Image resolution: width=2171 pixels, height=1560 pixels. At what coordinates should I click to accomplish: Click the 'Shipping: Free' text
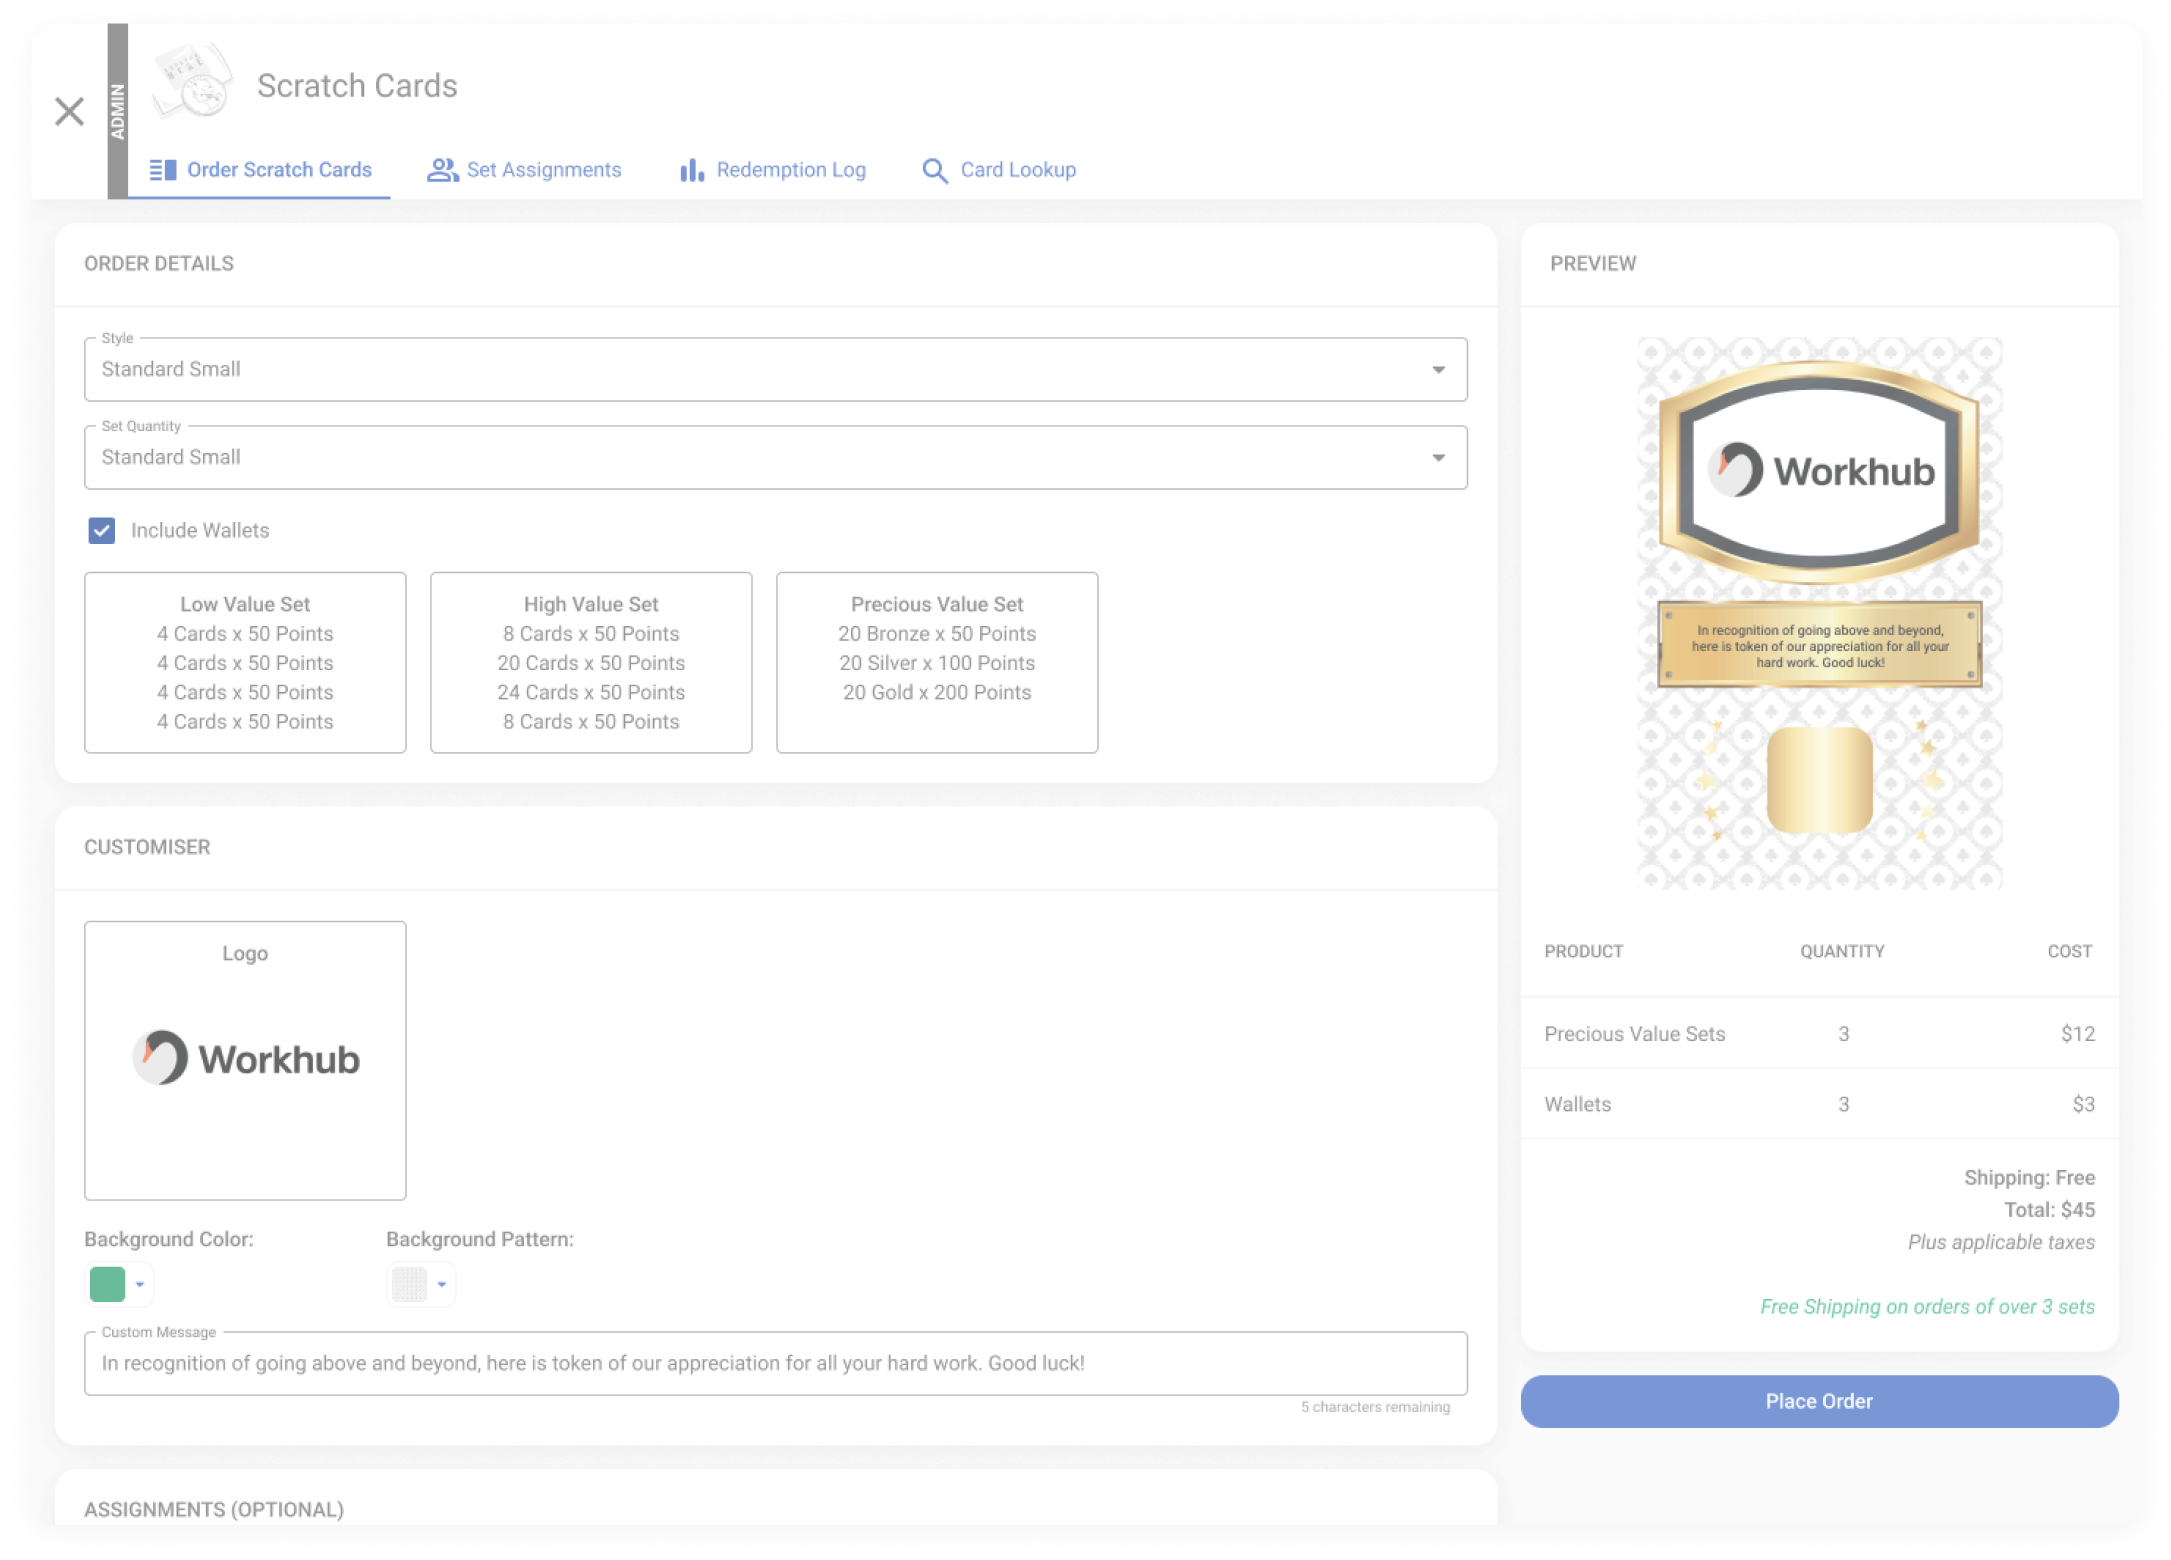point(2029,1177)
